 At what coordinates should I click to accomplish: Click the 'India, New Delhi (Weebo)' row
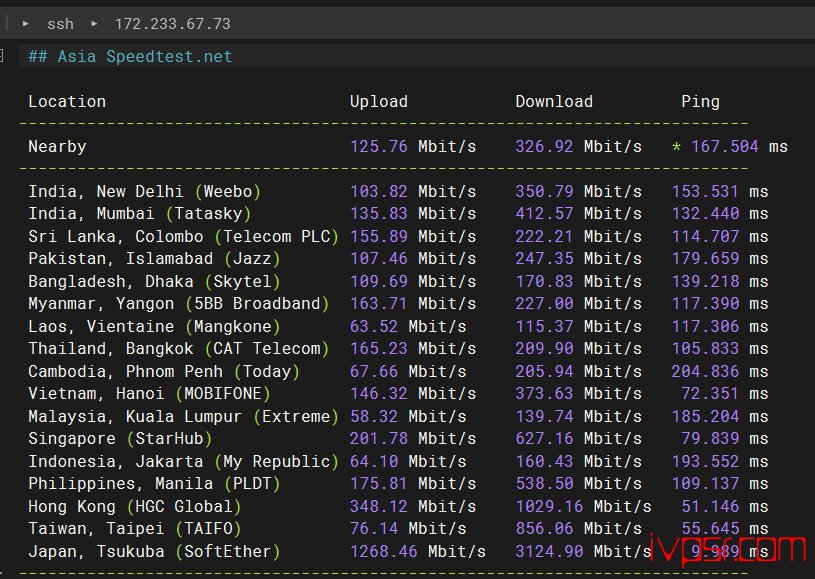398,191
